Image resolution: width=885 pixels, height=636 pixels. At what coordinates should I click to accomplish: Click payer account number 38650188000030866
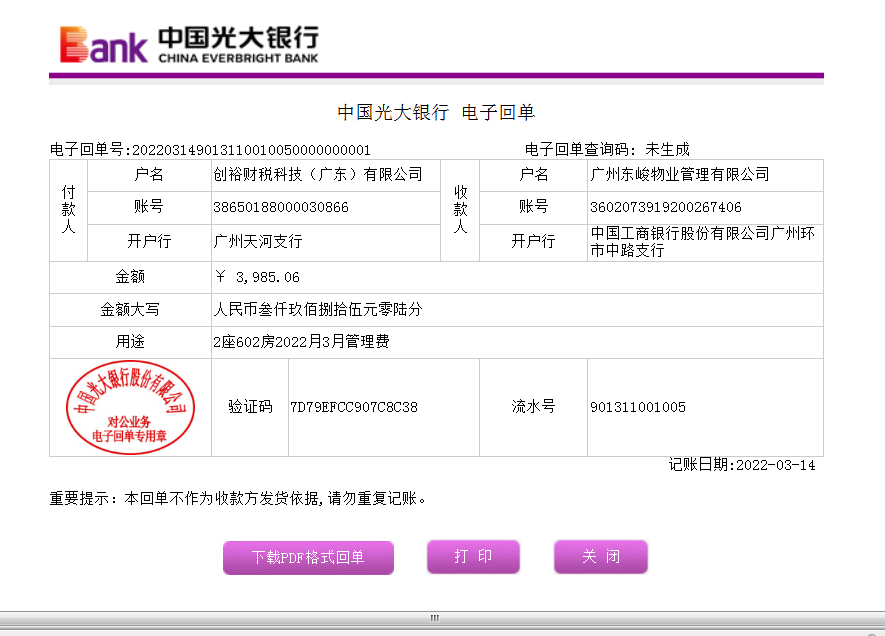(x=281, y=207)
